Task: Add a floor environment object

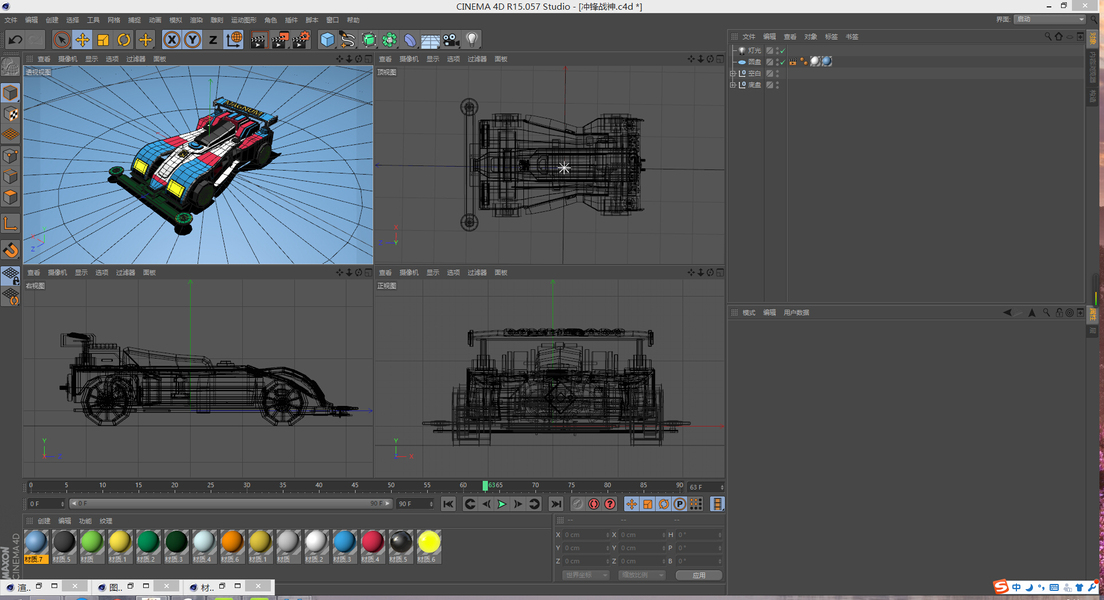Action: click(430, 40)
